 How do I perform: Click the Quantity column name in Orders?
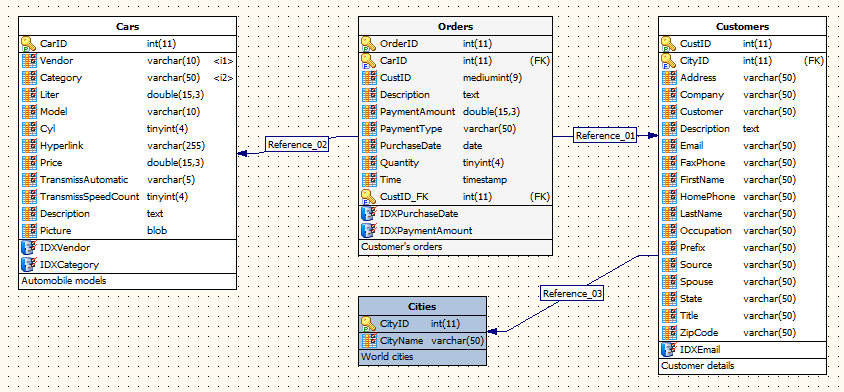[399, 163]
